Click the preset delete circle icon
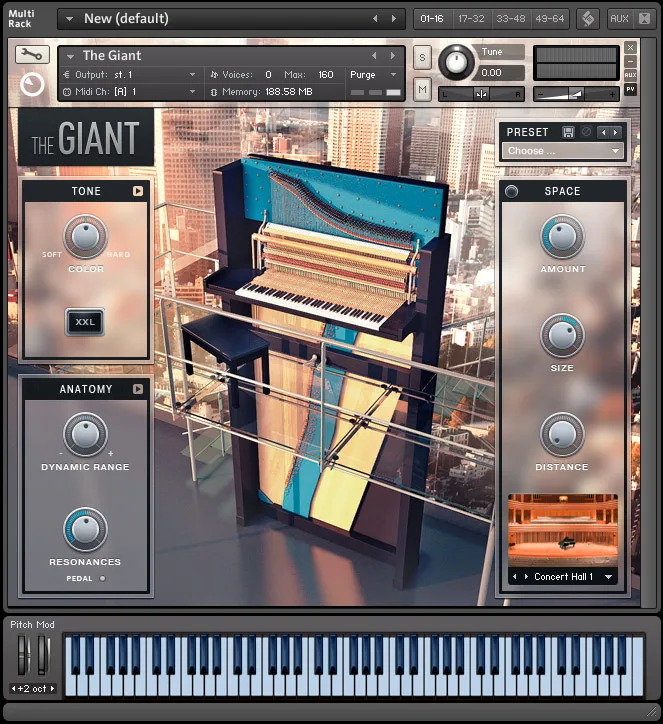The height and width of the screenshot is (724, 663). coord(586,132)
